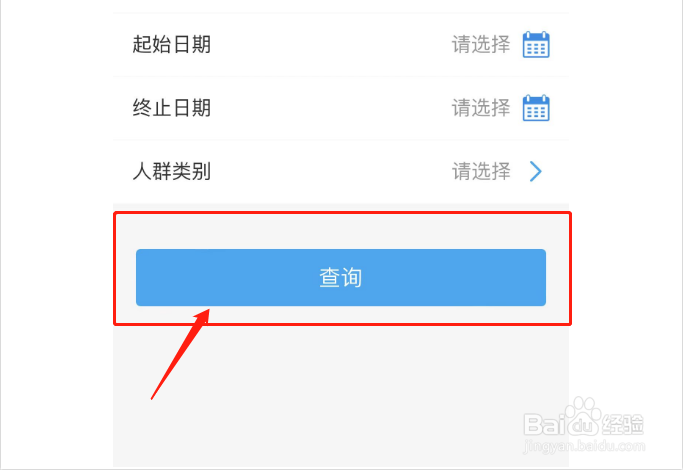Image resolution: width=683 pixels, height=470 pixels.
Task: Click the 经验 watermark text
Action: click(623, 424)
